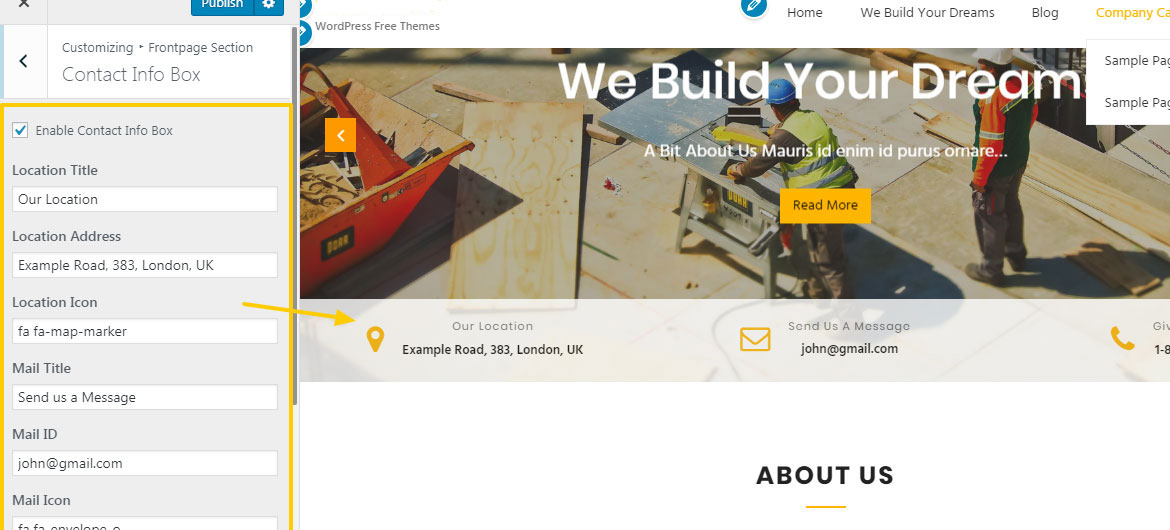This screenshot has width=1170, height=530.
Task: Click the envelope mail icon
Action: coord(754,339)
